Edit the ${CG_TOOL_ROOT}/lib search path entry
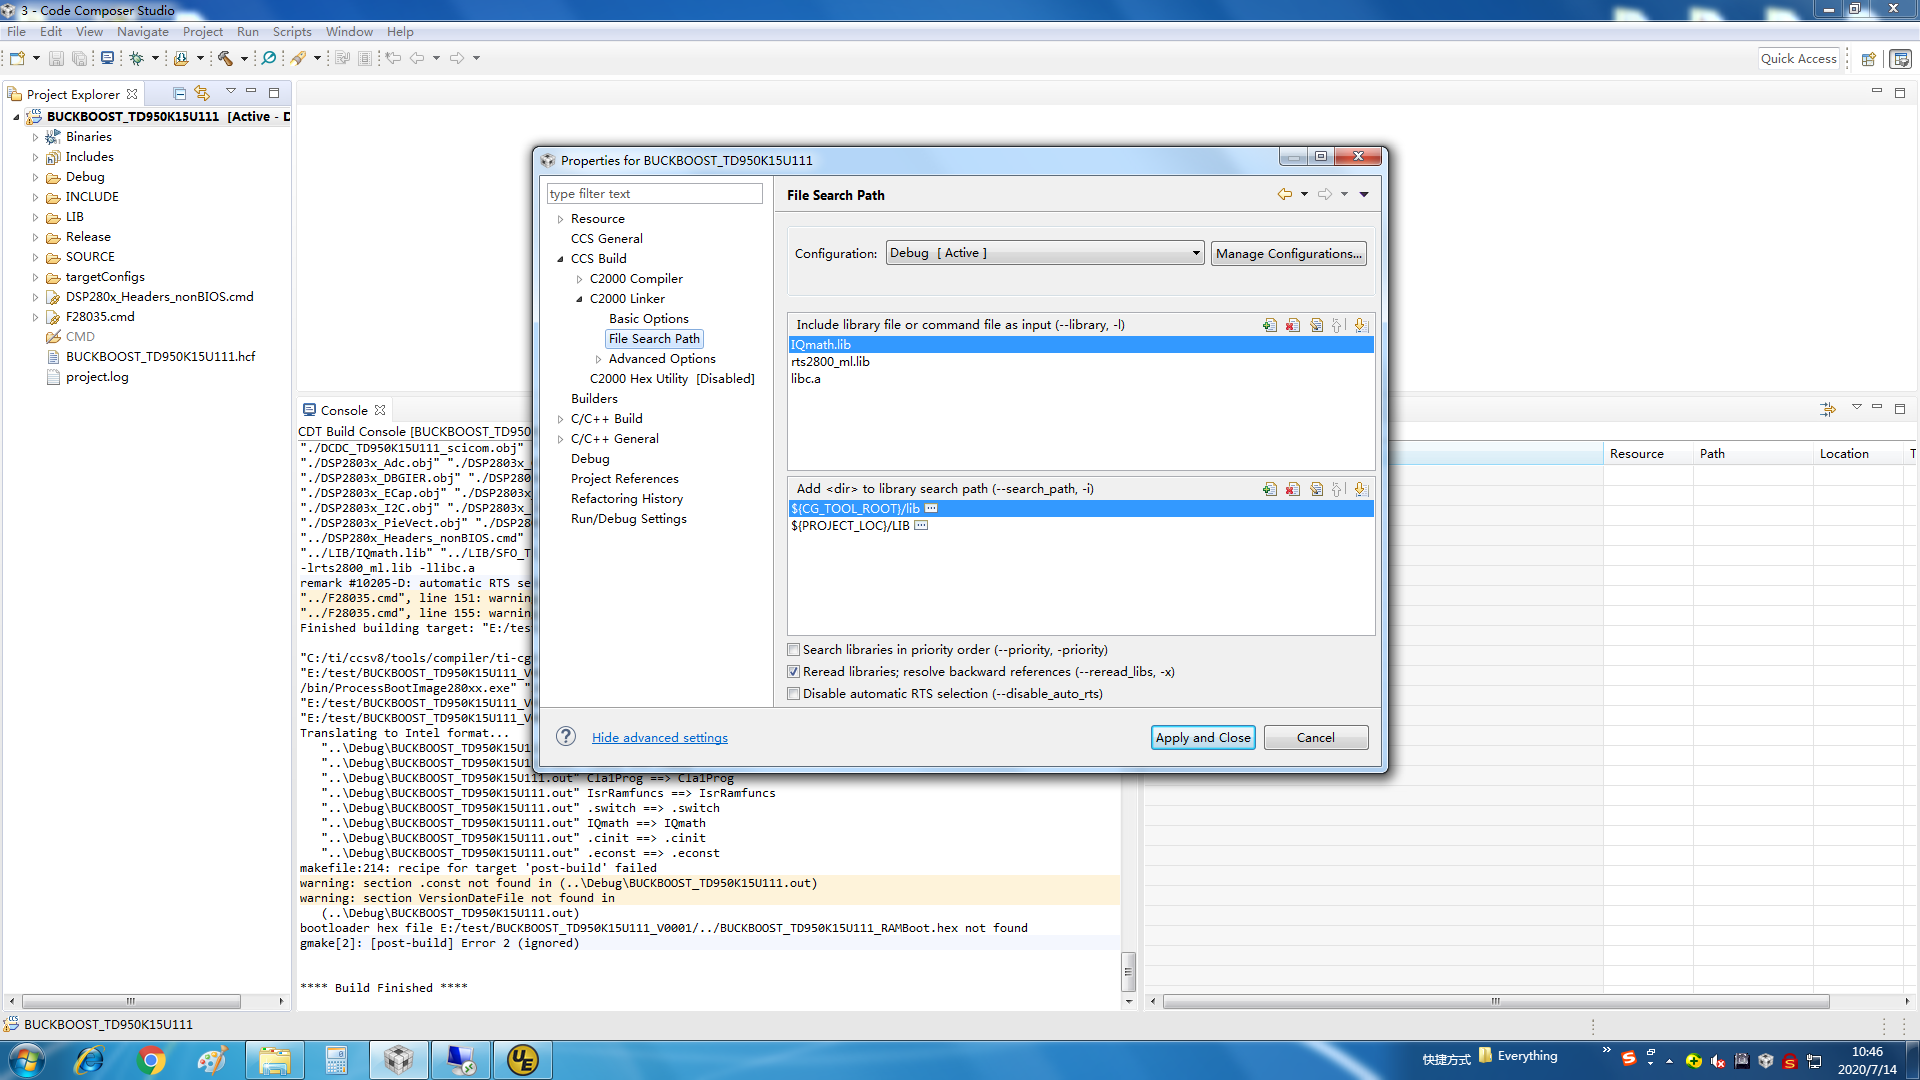Screen dimensions: 1920x1080 click(x=1316, y=489)
